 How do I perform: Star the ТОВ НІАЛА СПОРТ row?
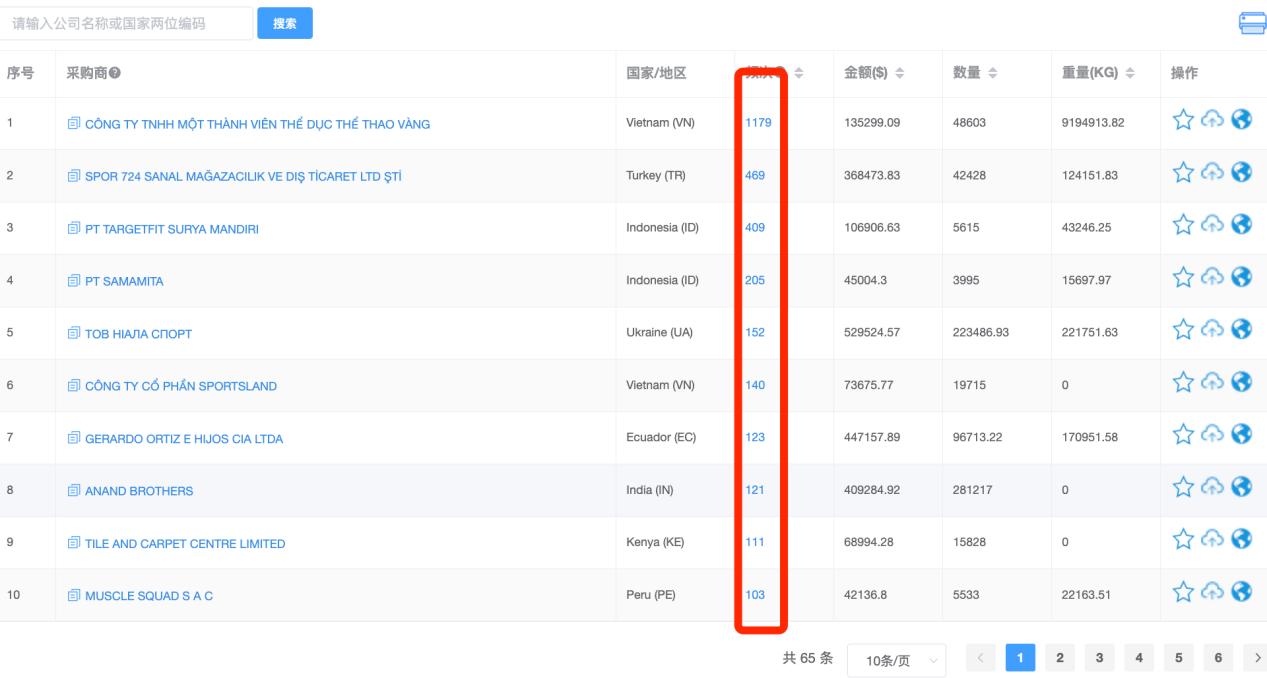pos(1183,329)
